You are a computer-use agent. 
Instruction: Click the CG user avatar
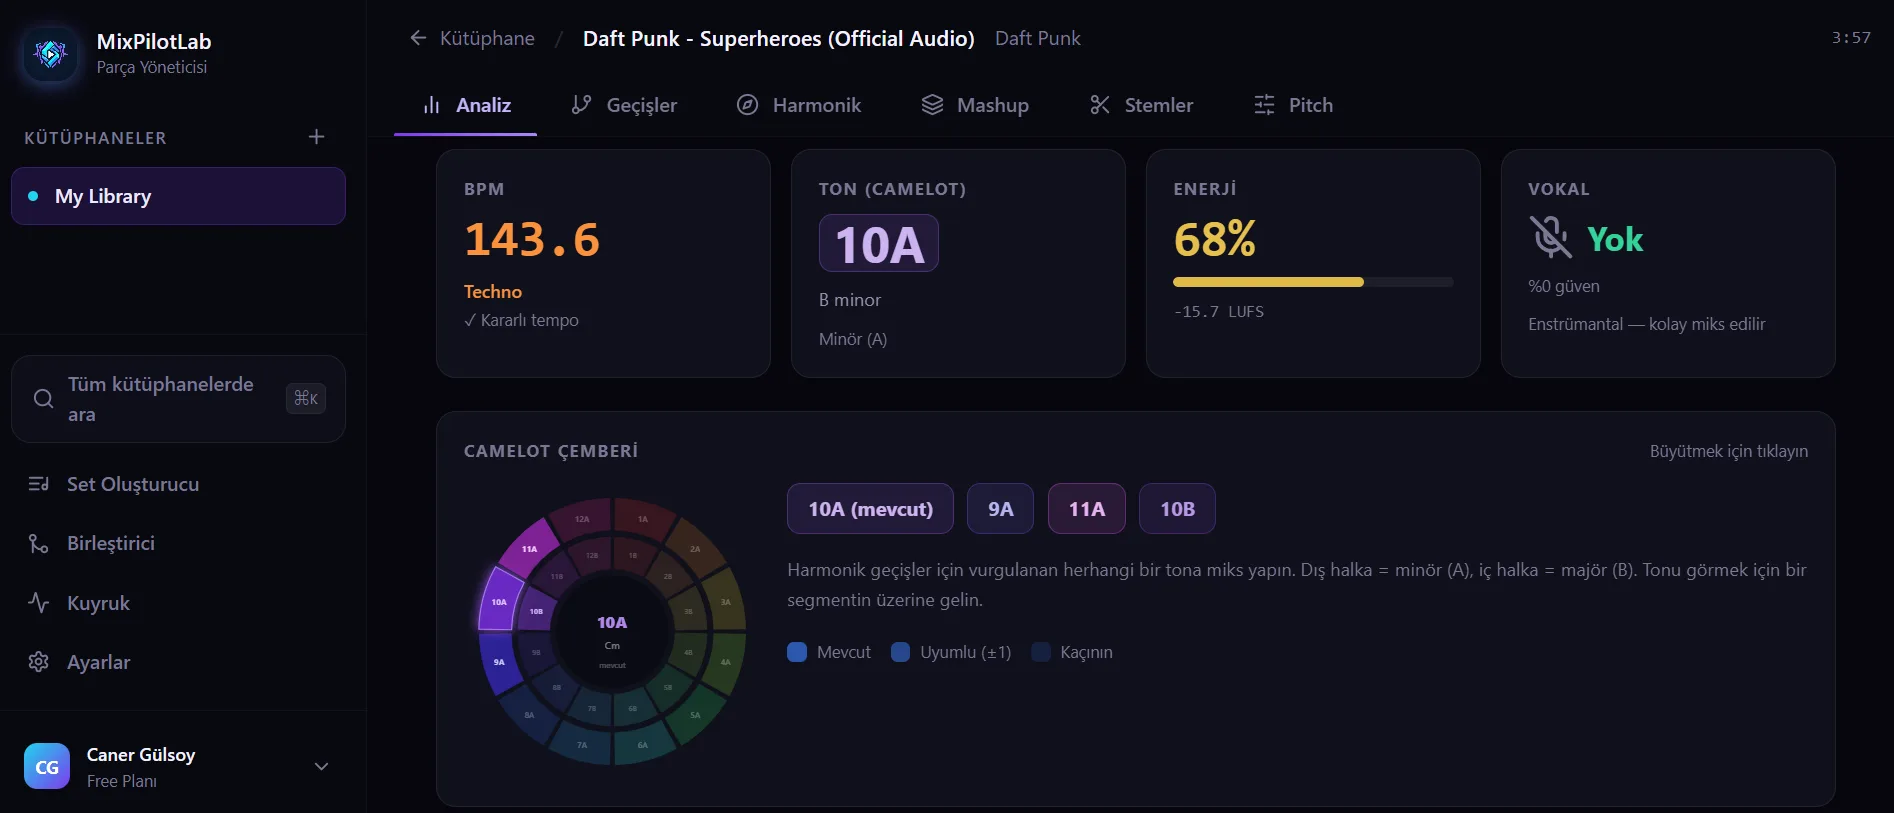coord(47,766)
